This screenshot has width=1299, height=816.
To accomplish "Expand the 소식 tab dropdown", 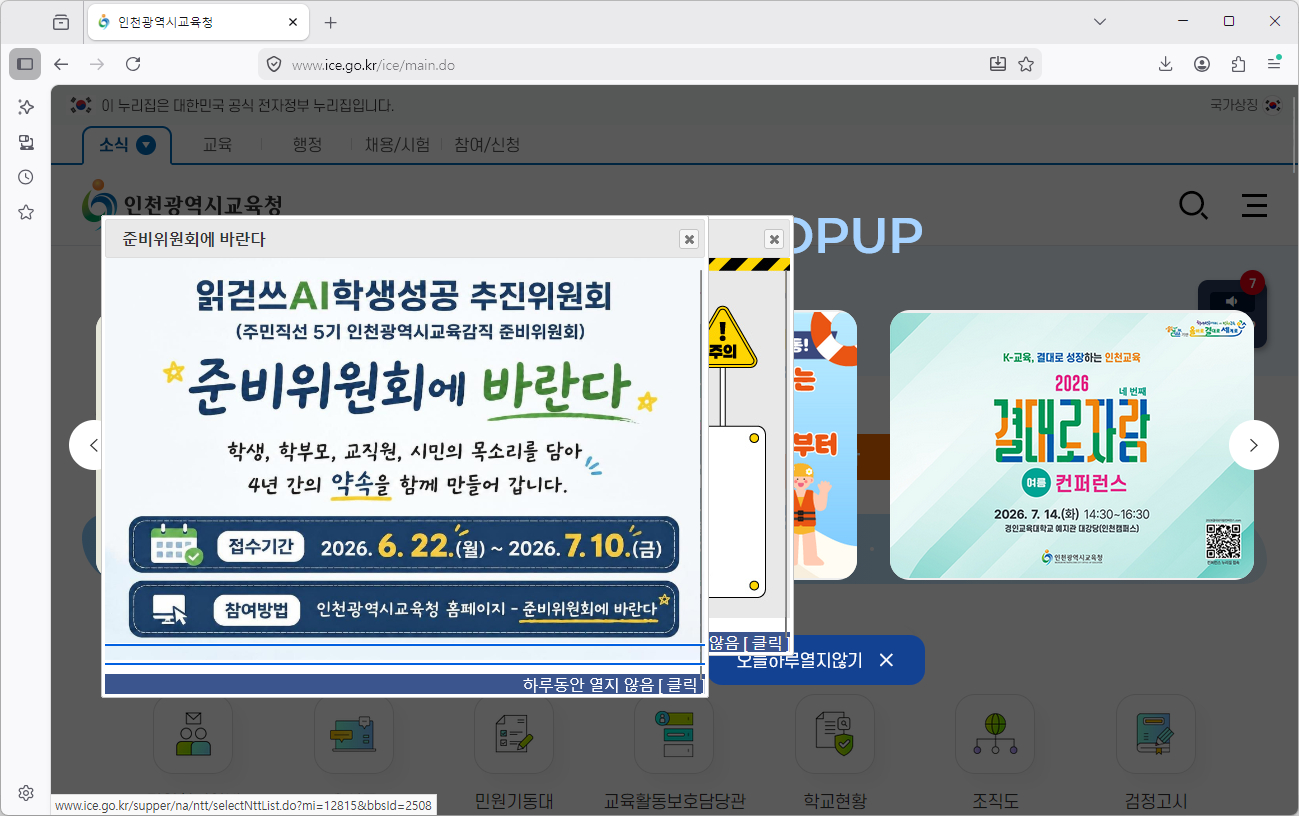I will click(x=146, y=145).
